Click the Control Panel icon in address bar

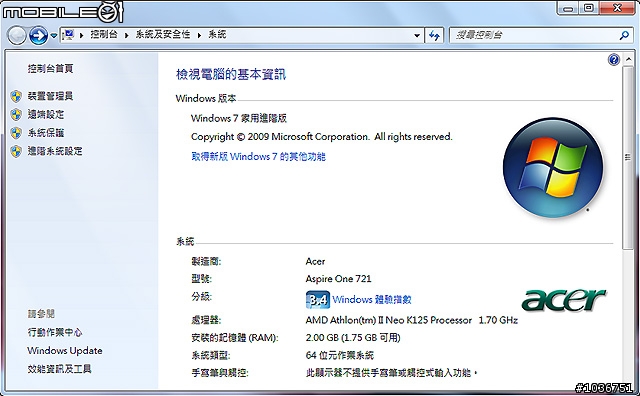click(x=69, y=35)
